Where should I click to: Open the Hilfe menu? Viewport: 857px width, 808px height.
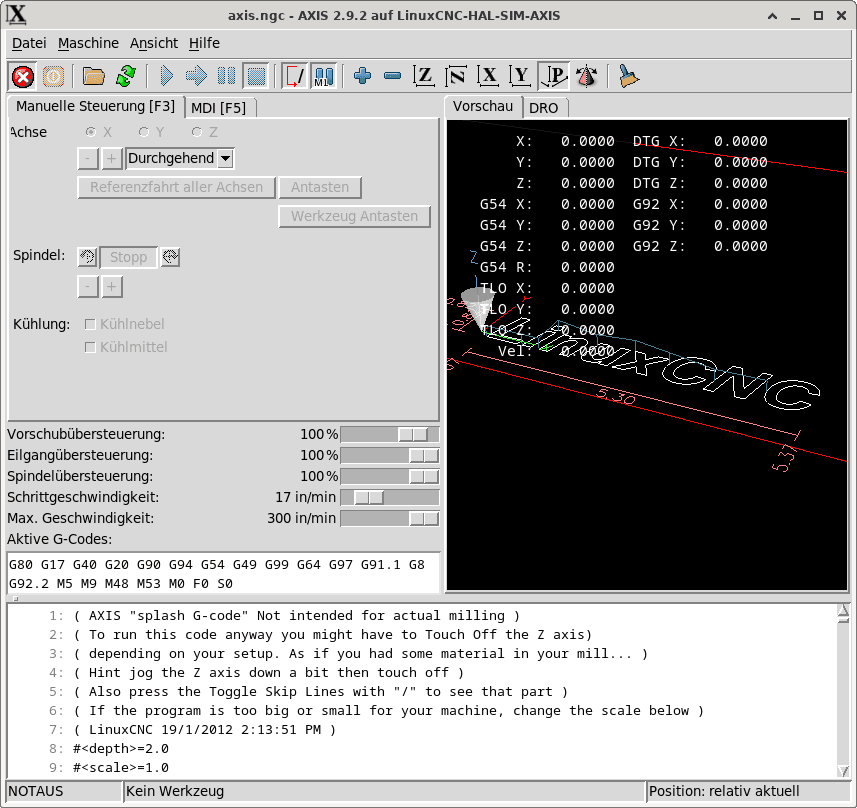(204, 43)
